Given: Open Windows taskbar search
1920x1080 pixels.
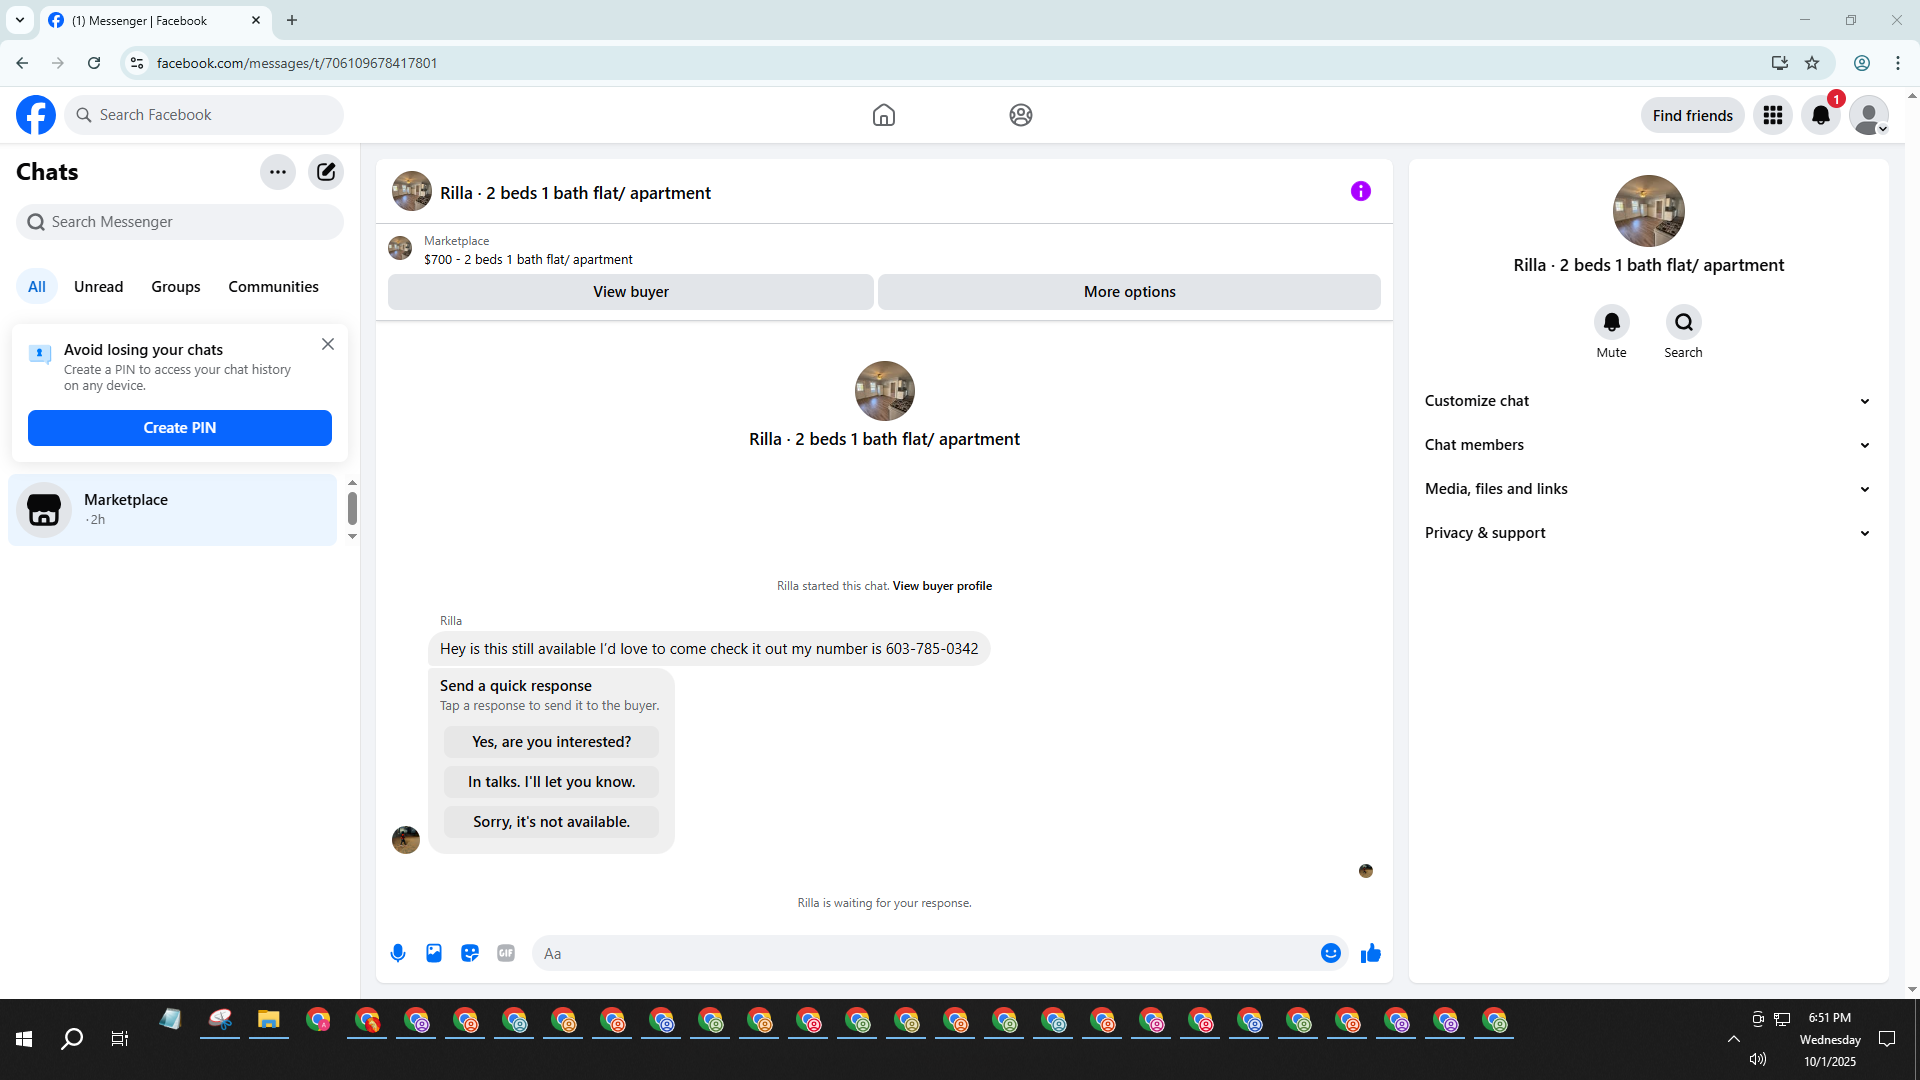Looking at the screenshot, I should click(x=72, y=1039).
